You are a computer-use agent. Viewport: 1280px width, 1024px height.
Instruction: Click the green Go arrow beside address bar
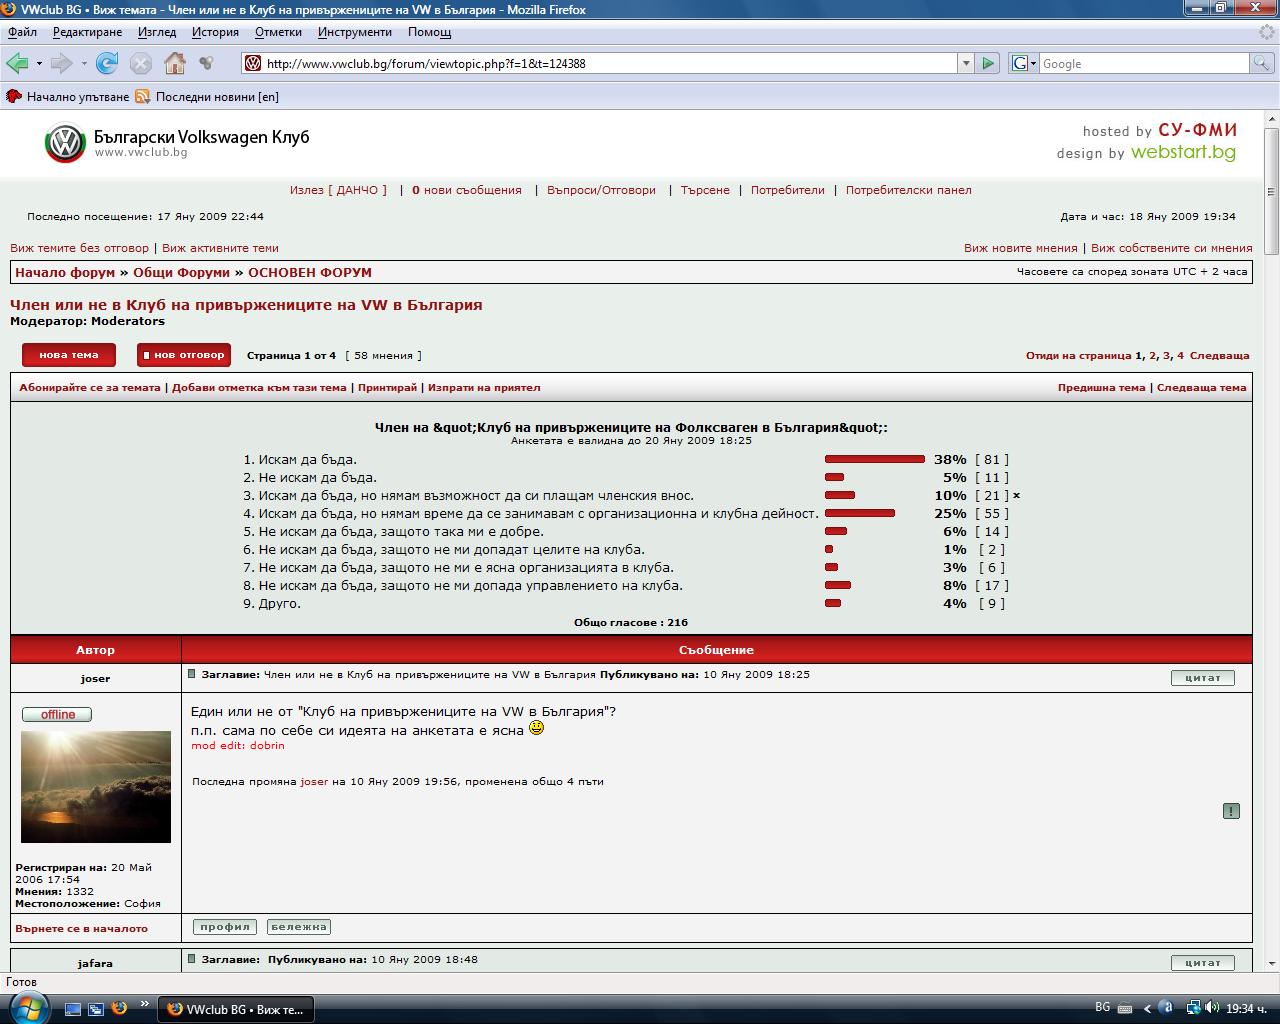[x=988, y=63]
